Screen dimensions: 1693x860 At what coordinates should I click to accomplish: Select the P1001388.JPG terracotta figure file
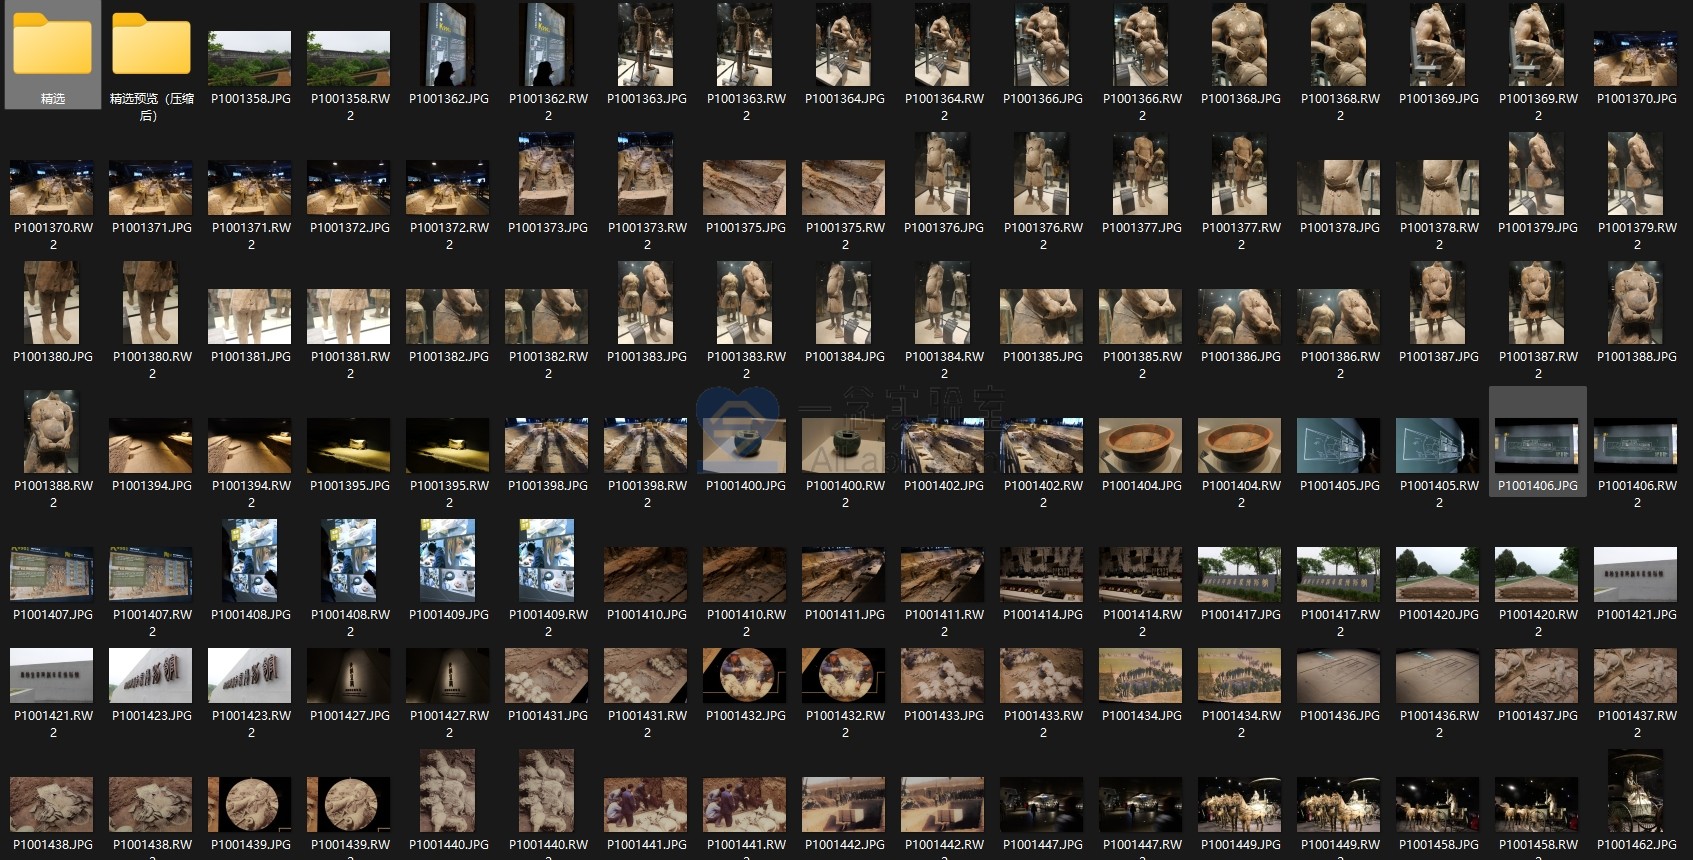(x=1636, y=303)
